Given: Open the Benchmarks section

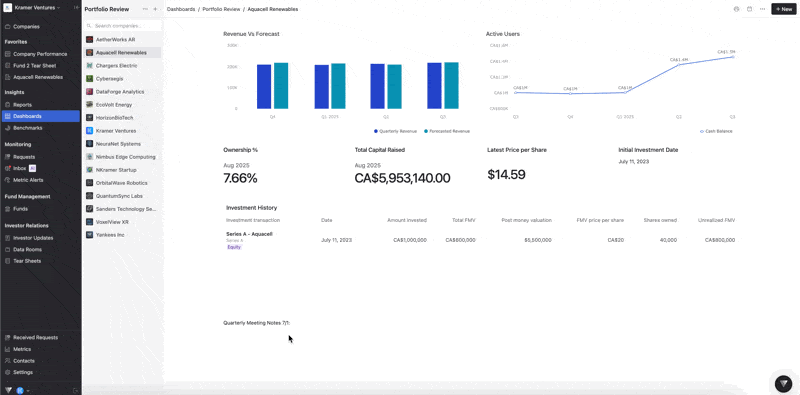Looking at the screenshot, I should point(28,128).
